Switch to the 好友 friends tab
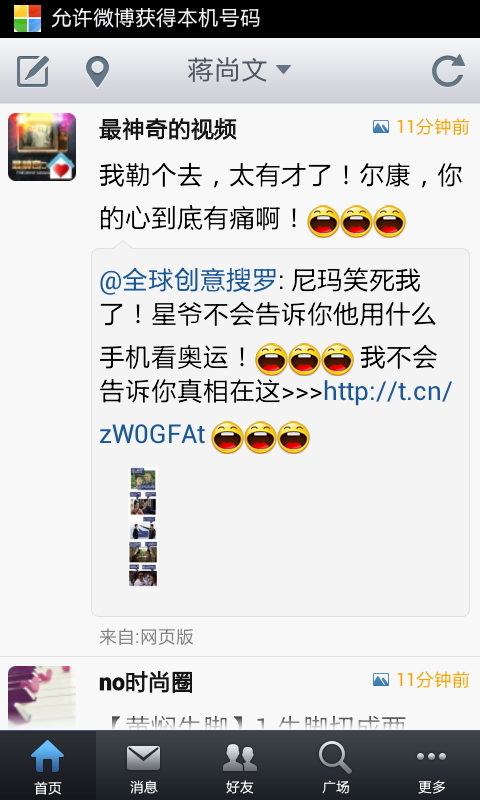This screenshot has height=800, width=480. [x=240, y=765]
